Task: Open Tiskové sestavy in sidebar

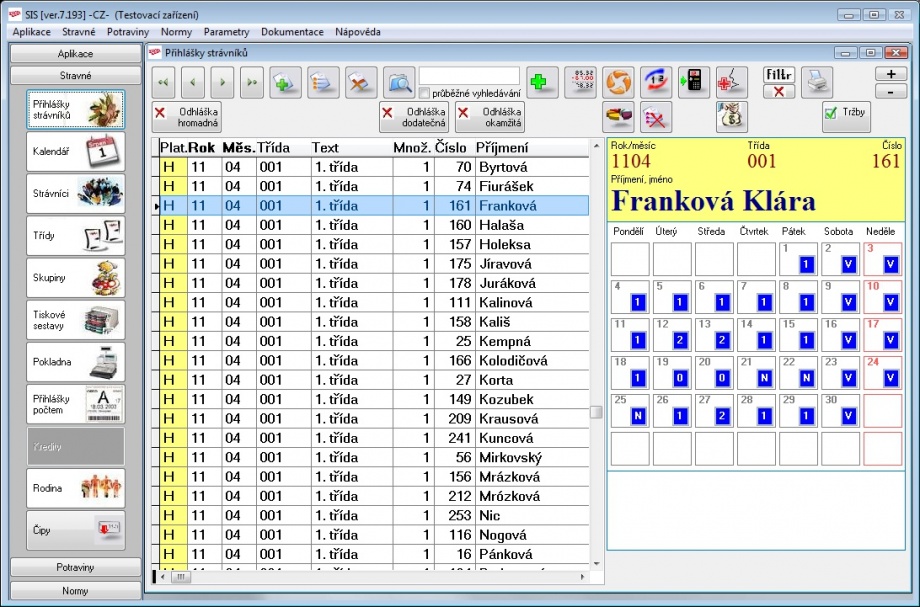Action: click(x=76, y=320)
